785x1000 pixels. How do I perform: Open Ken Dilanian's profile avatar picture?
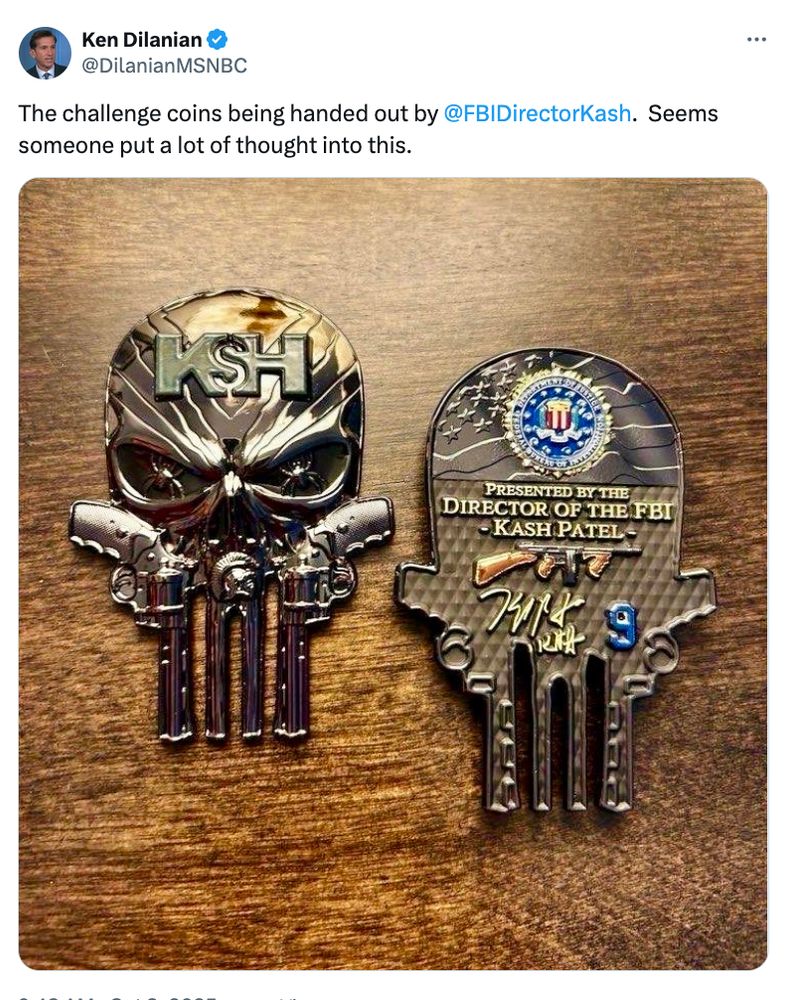(x=45, y=53)
